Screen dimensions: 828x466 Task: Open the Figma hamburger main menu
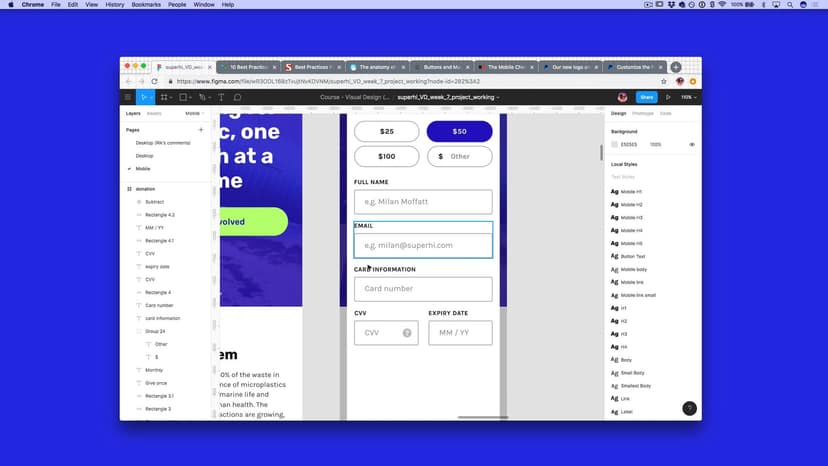coord(128,97)
